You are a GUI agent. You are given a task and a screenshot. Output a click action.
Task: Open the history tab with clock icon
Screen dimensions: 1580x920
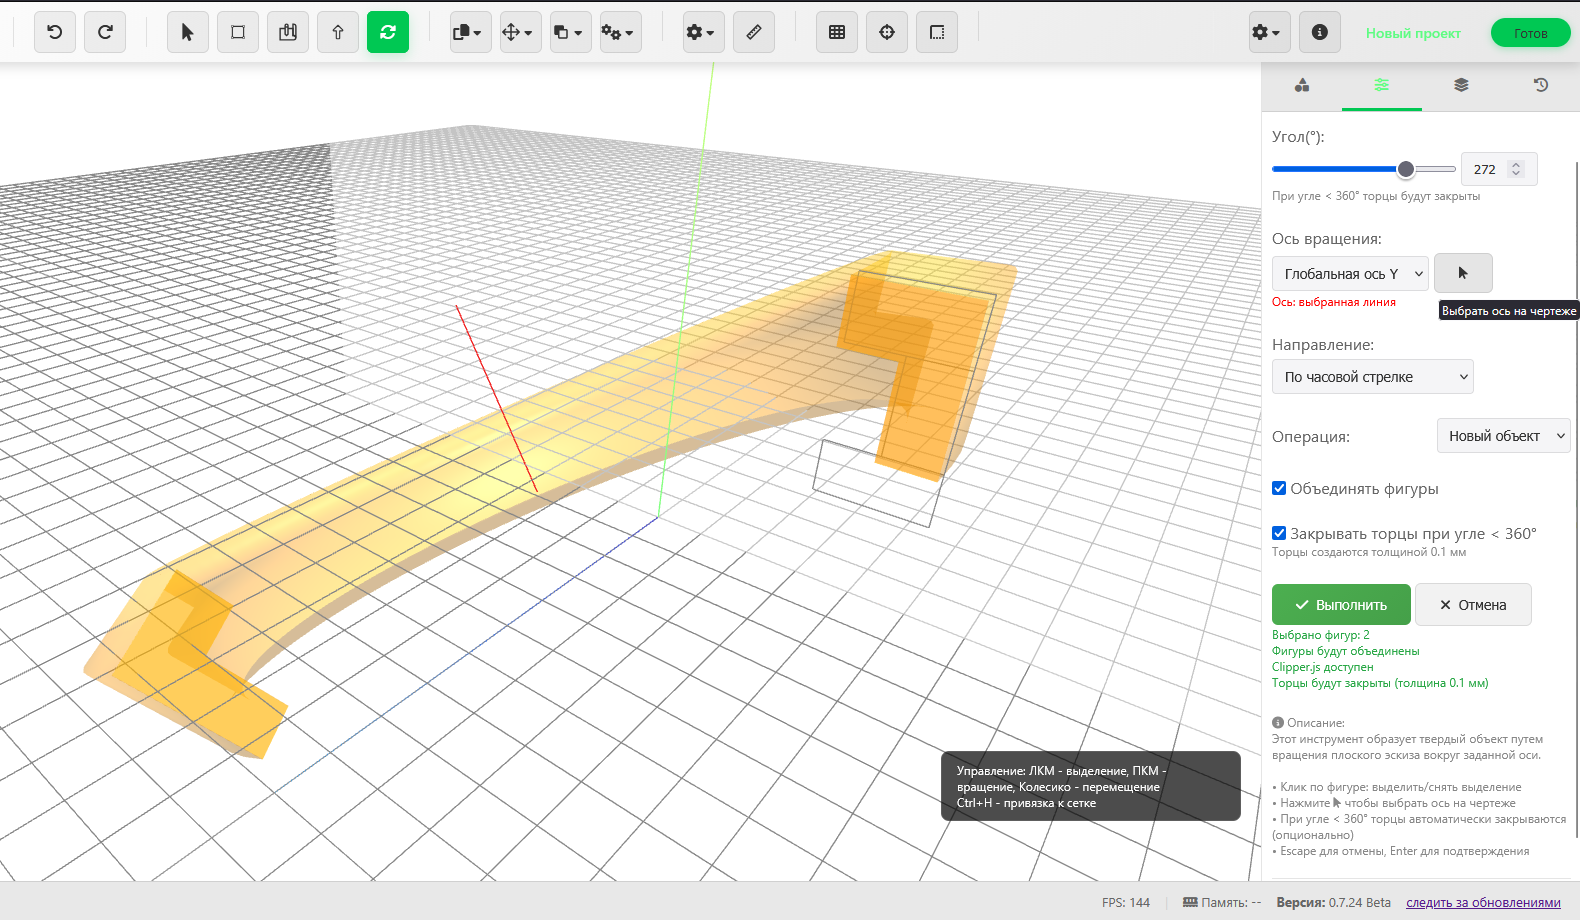click(x=1541, y=85)
